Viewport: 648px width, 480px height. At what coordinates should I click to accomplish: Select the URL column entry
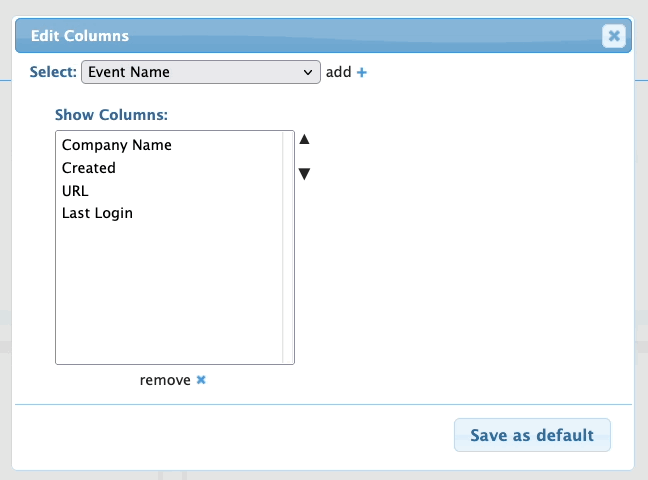click(x=77, y=190)
